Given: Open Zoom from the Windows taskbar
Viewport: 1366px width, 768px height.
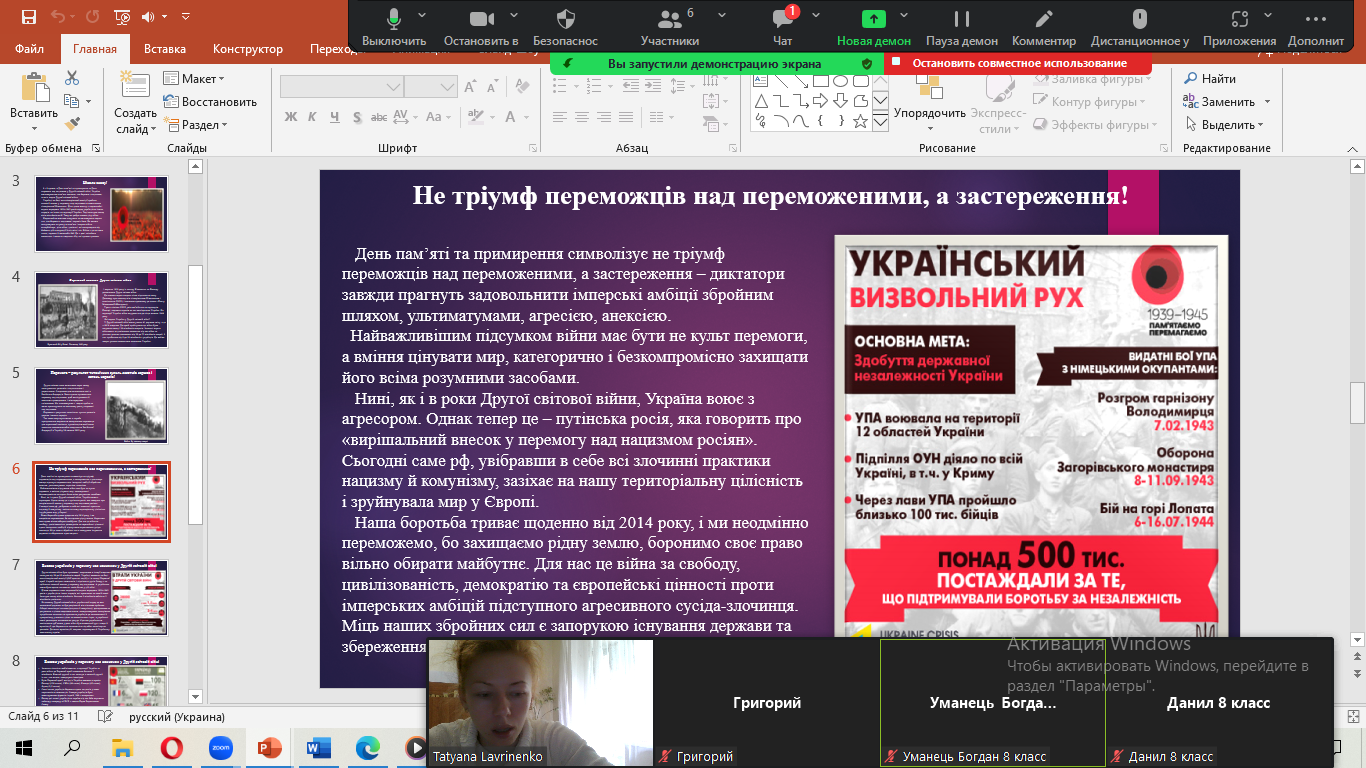Looking at the screenshot, I should point(221,748).
